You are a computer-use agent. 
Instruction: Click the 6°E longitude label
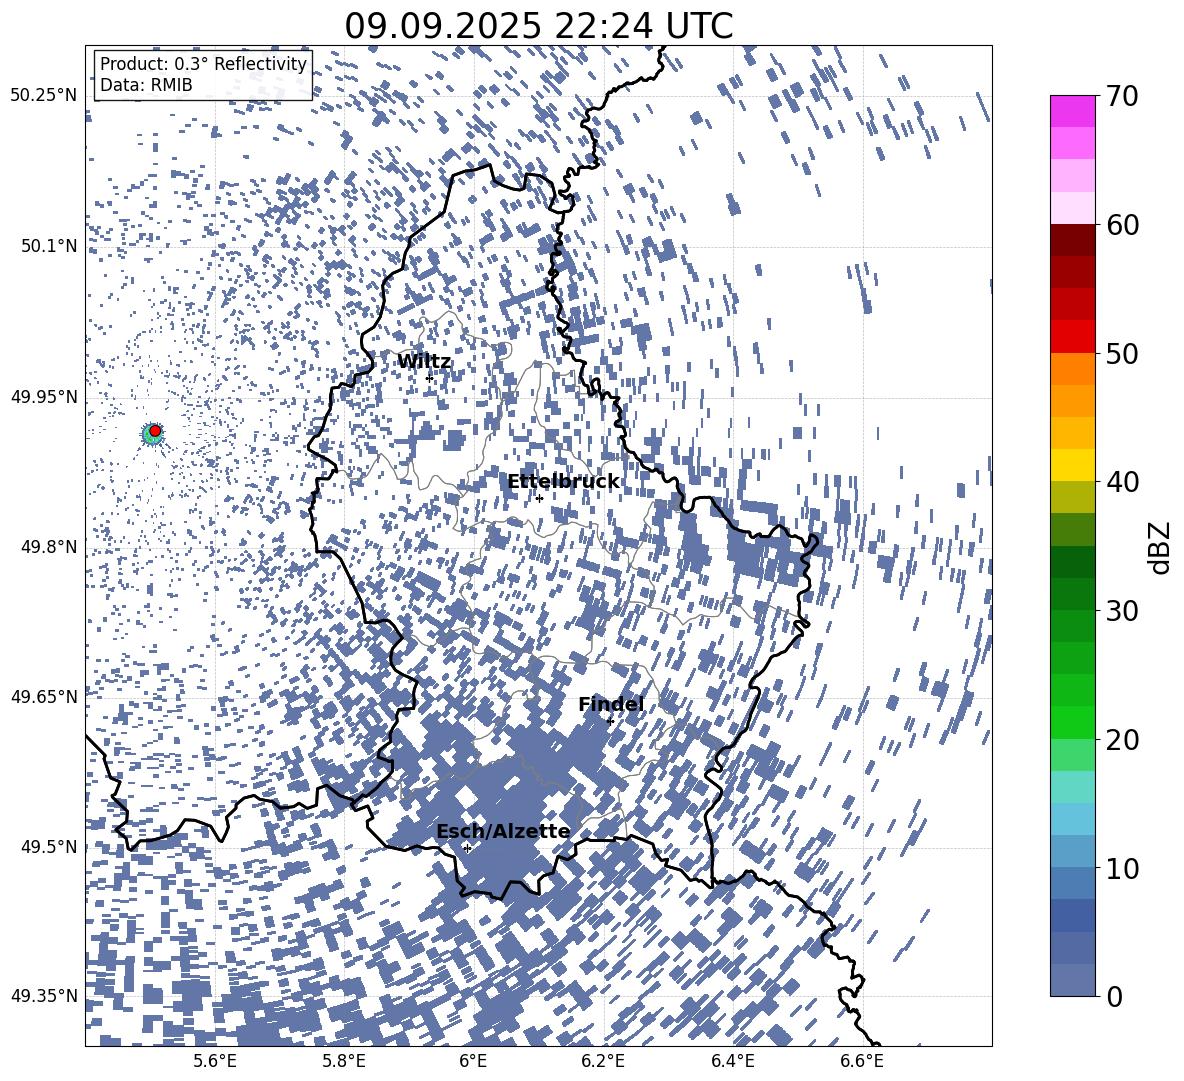473,1061
